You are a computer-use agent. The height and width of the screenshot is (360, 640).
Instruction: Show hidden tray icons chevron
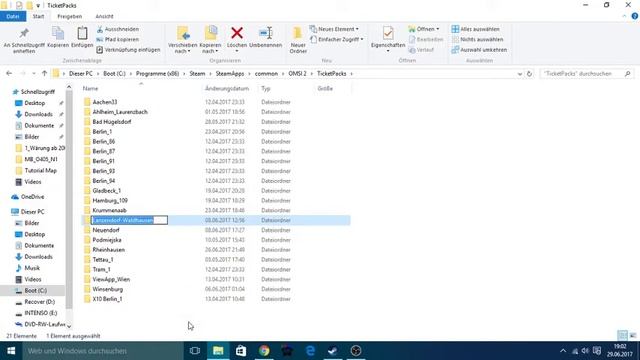tap(563, 351)
